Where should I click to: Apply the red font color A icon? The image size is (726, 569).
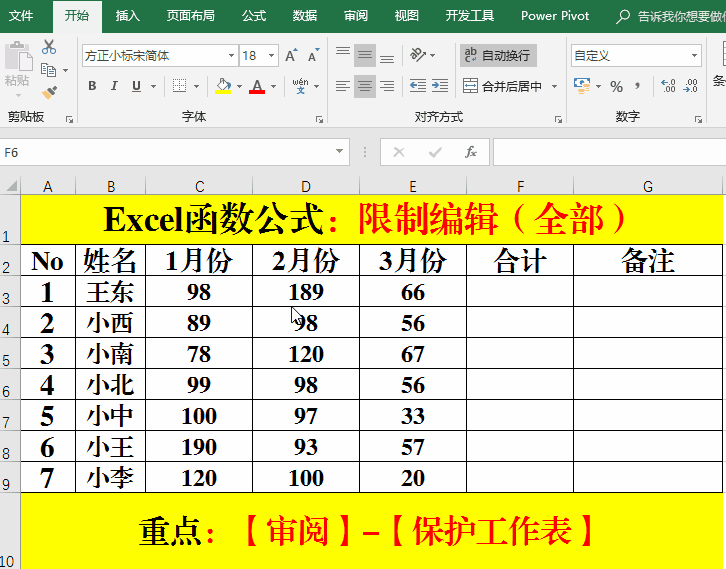pos(257,86)
